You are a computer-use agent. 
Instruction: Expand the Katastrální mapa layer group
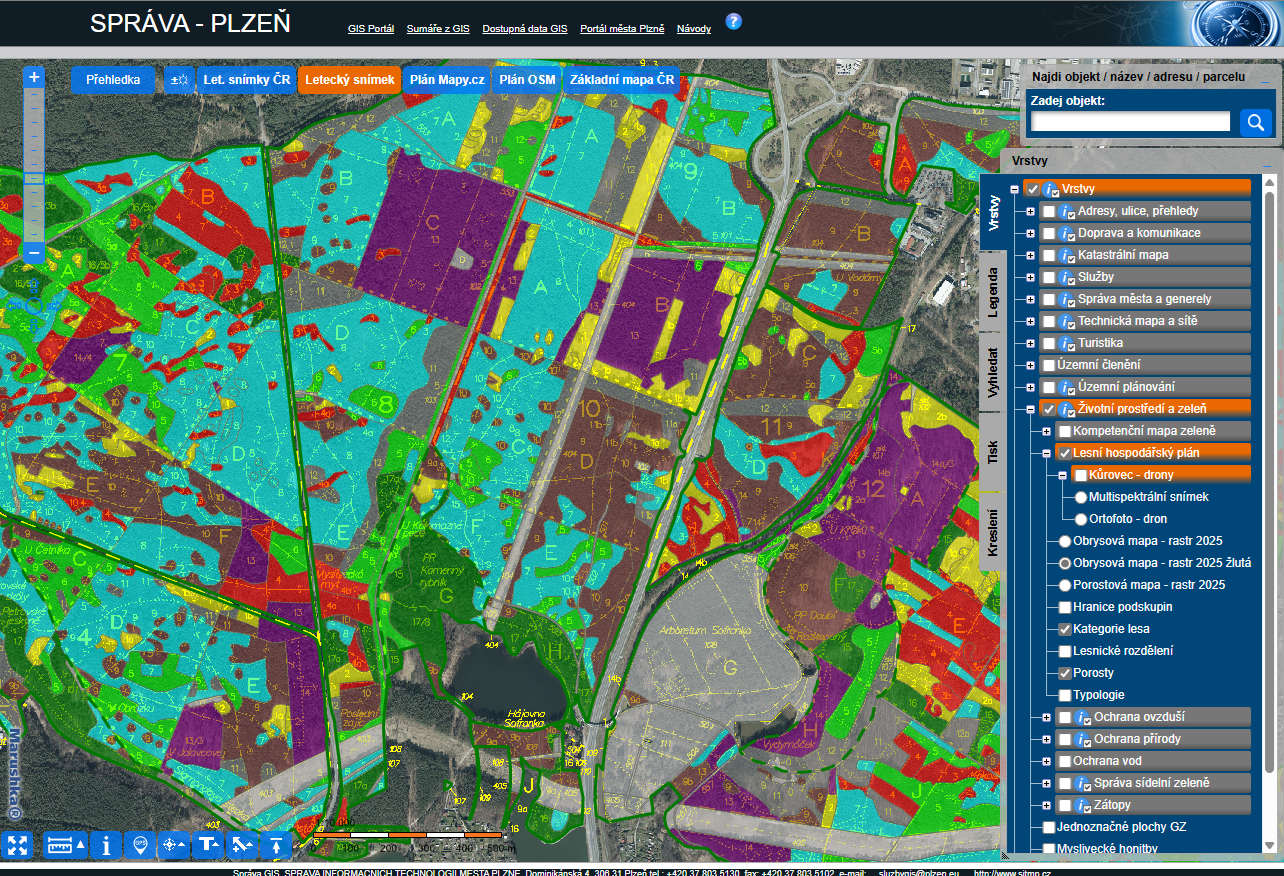point(1030,255)
